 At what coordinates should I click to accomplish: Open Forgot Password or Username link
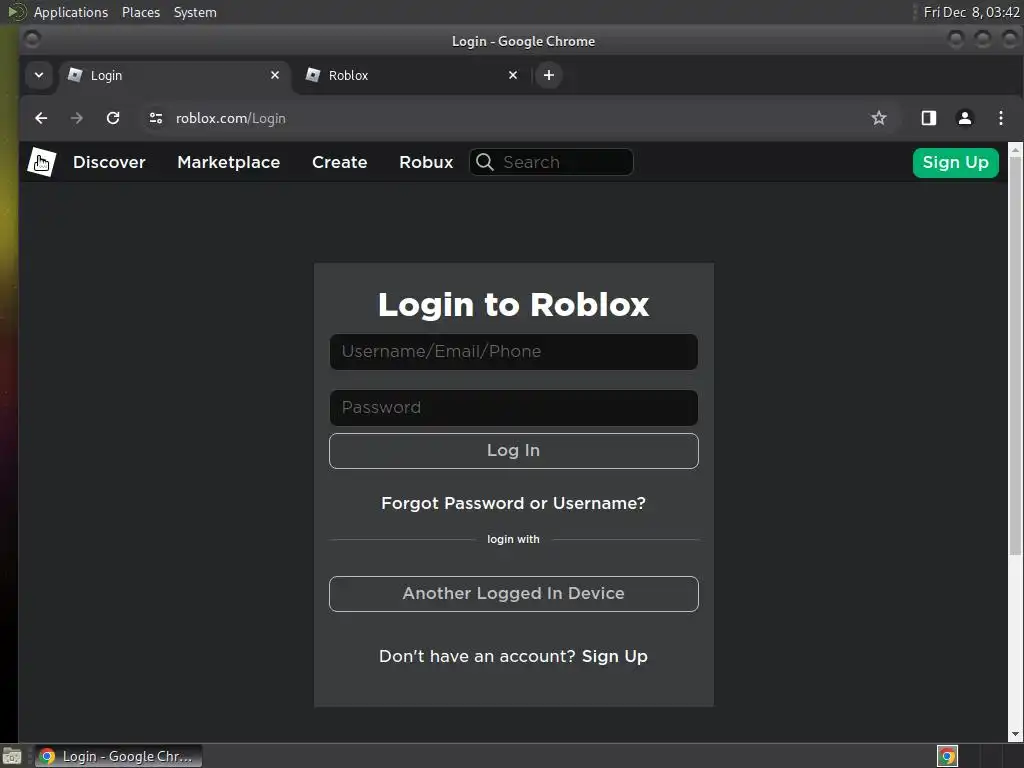(x=513, y=504)
